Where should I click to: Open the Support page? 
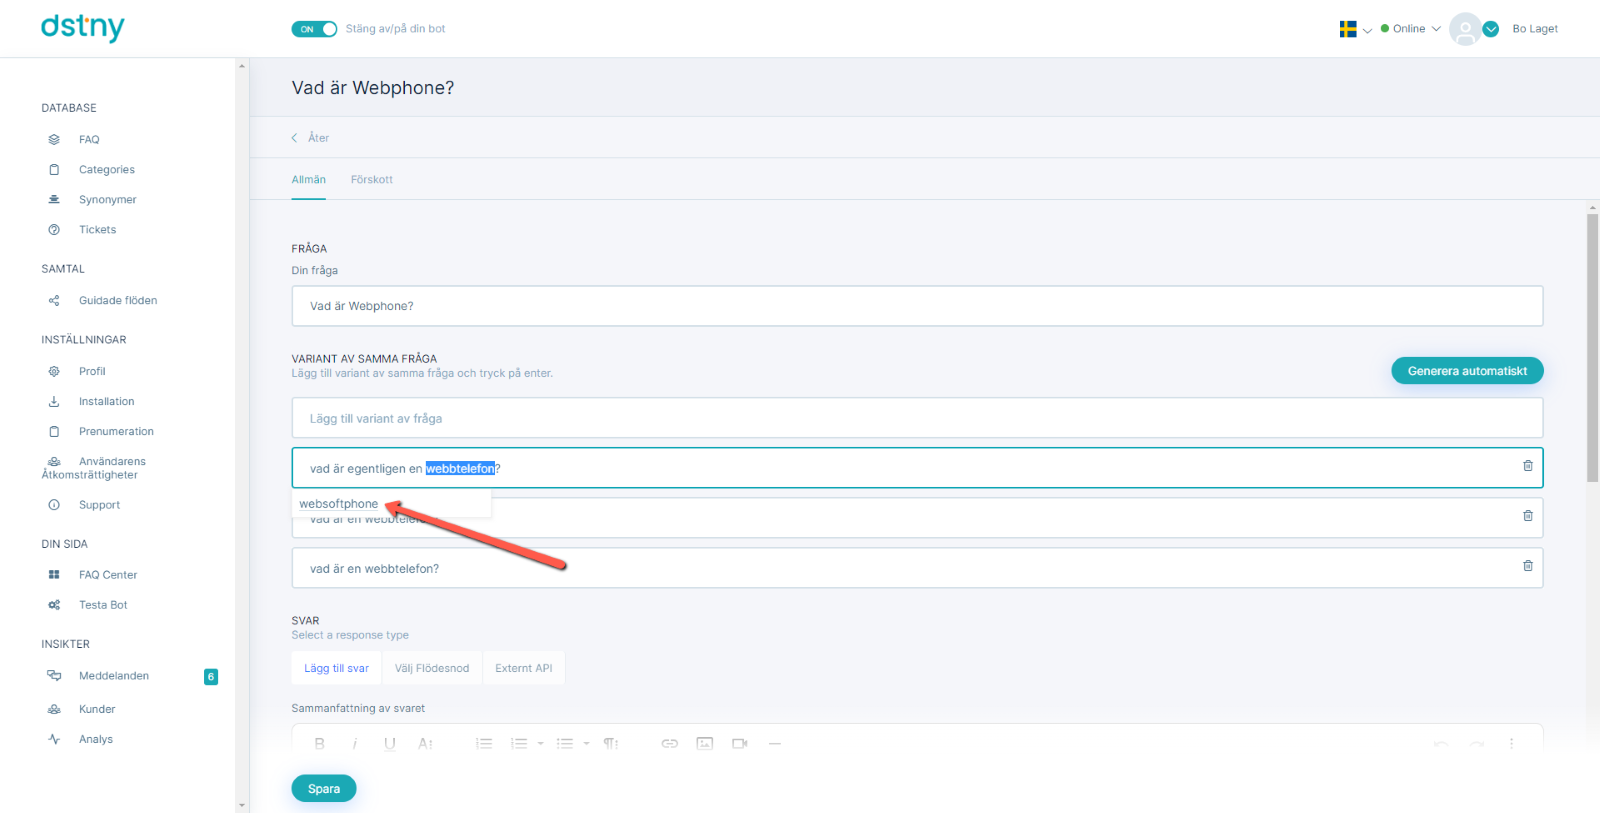[x=99, y=506]
